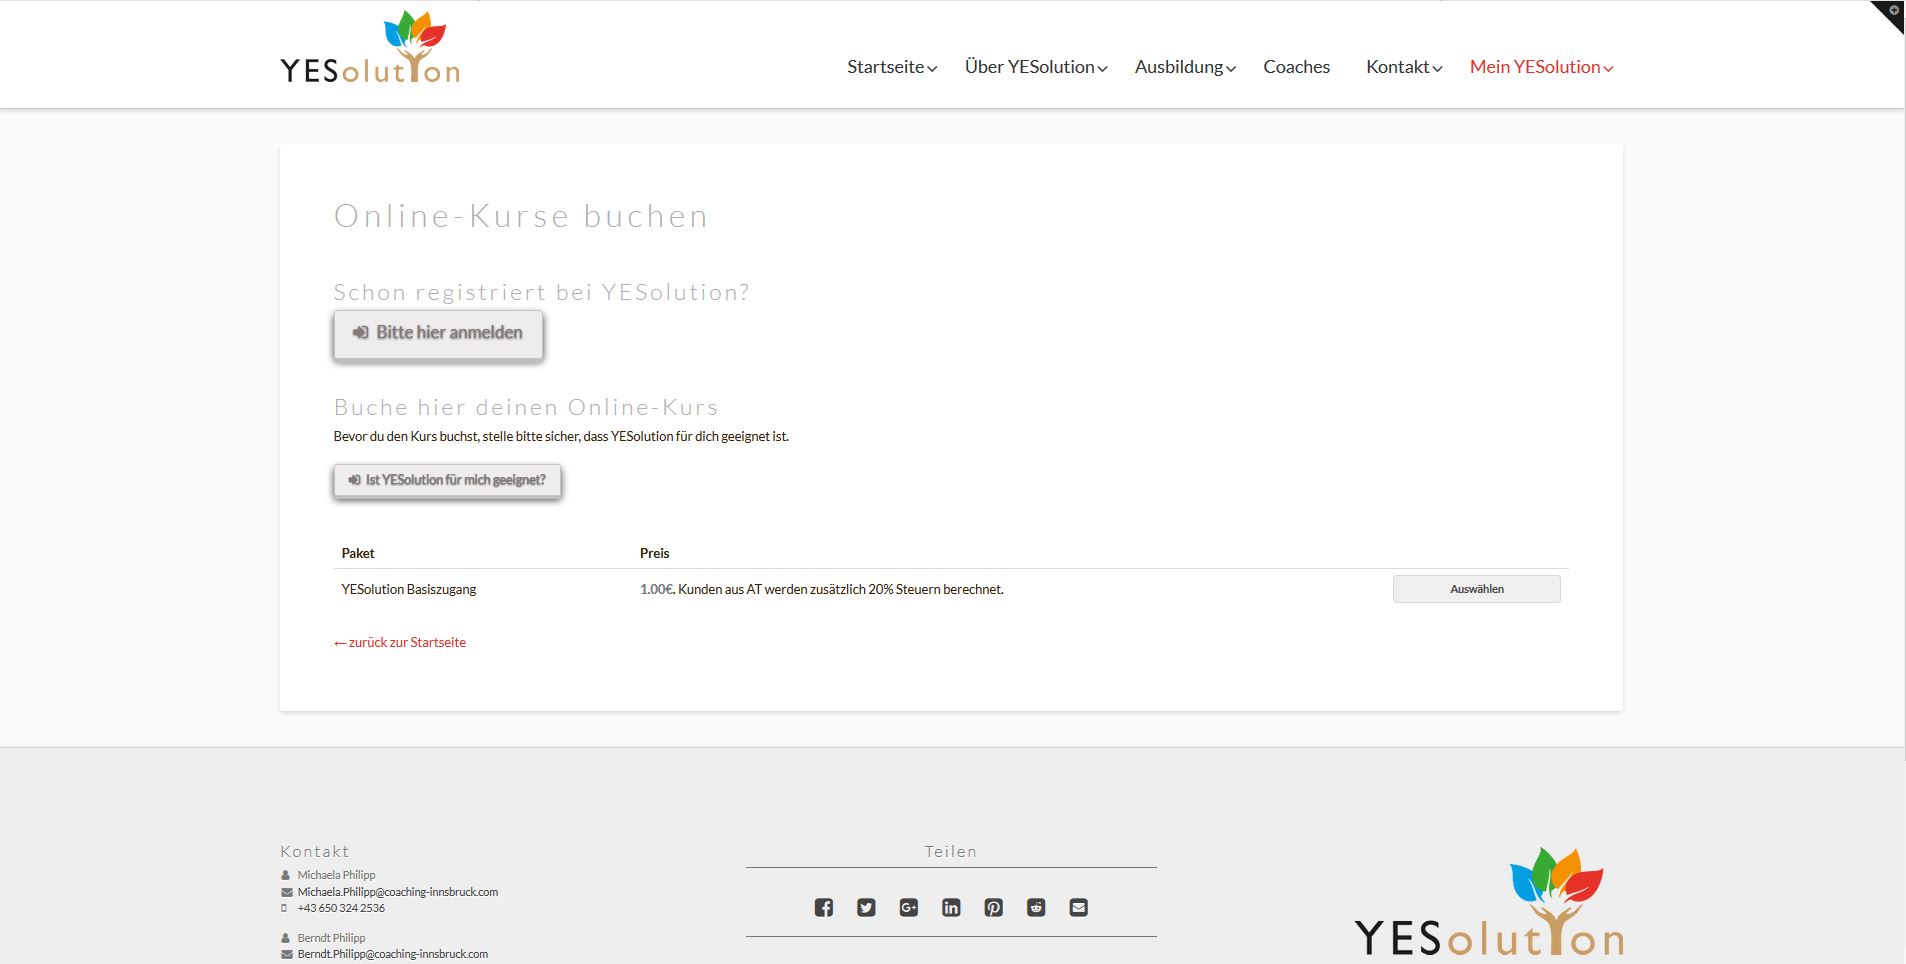Image resolution: width=1906 pixels, height=964 pixels.
Task: Share page on Facebook
Action: tap(823, 907)
